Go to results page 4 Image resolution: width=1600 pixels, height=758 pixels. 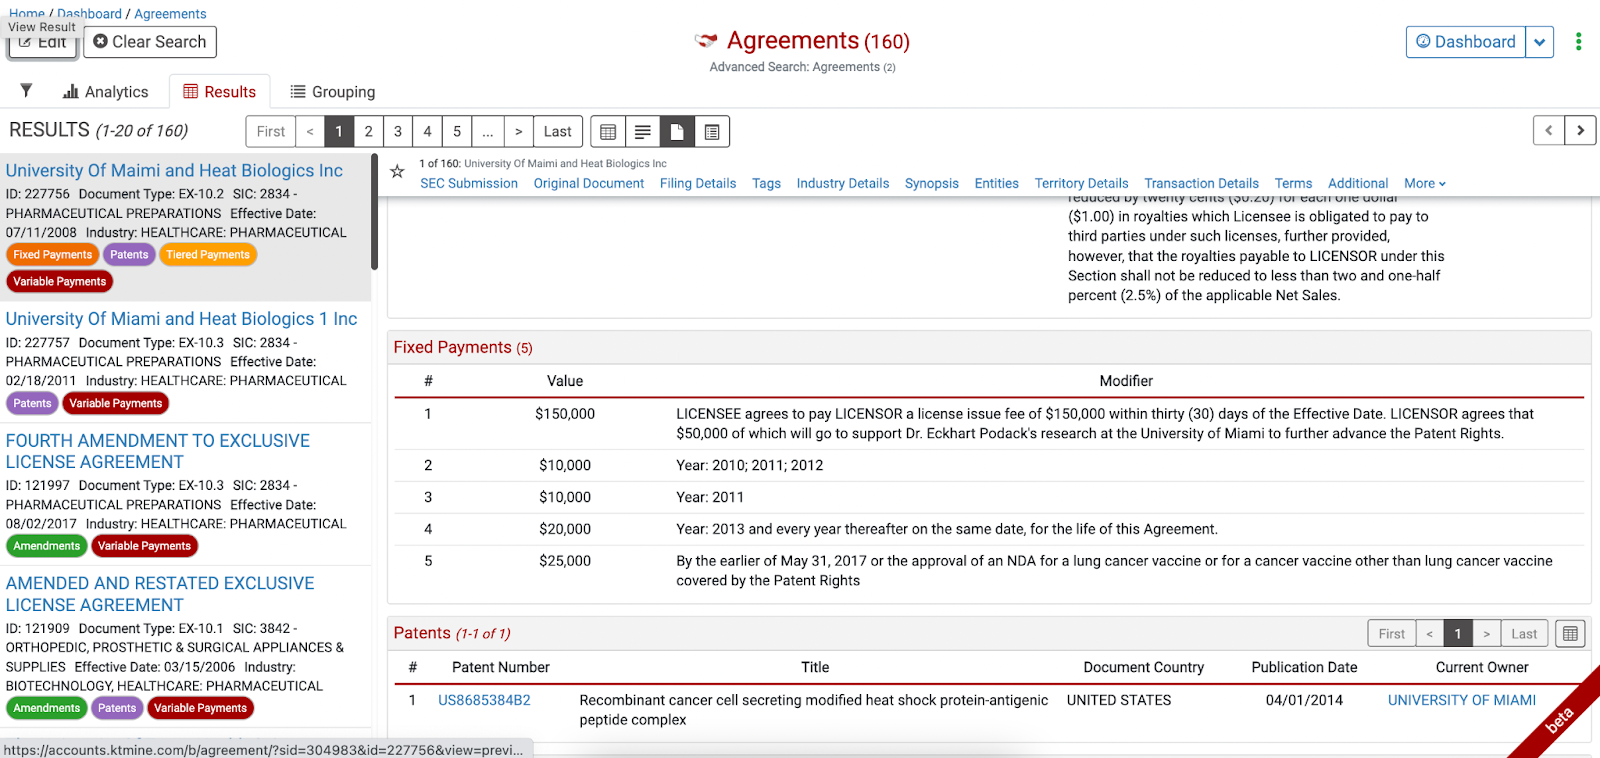click(x=427, y=132)
